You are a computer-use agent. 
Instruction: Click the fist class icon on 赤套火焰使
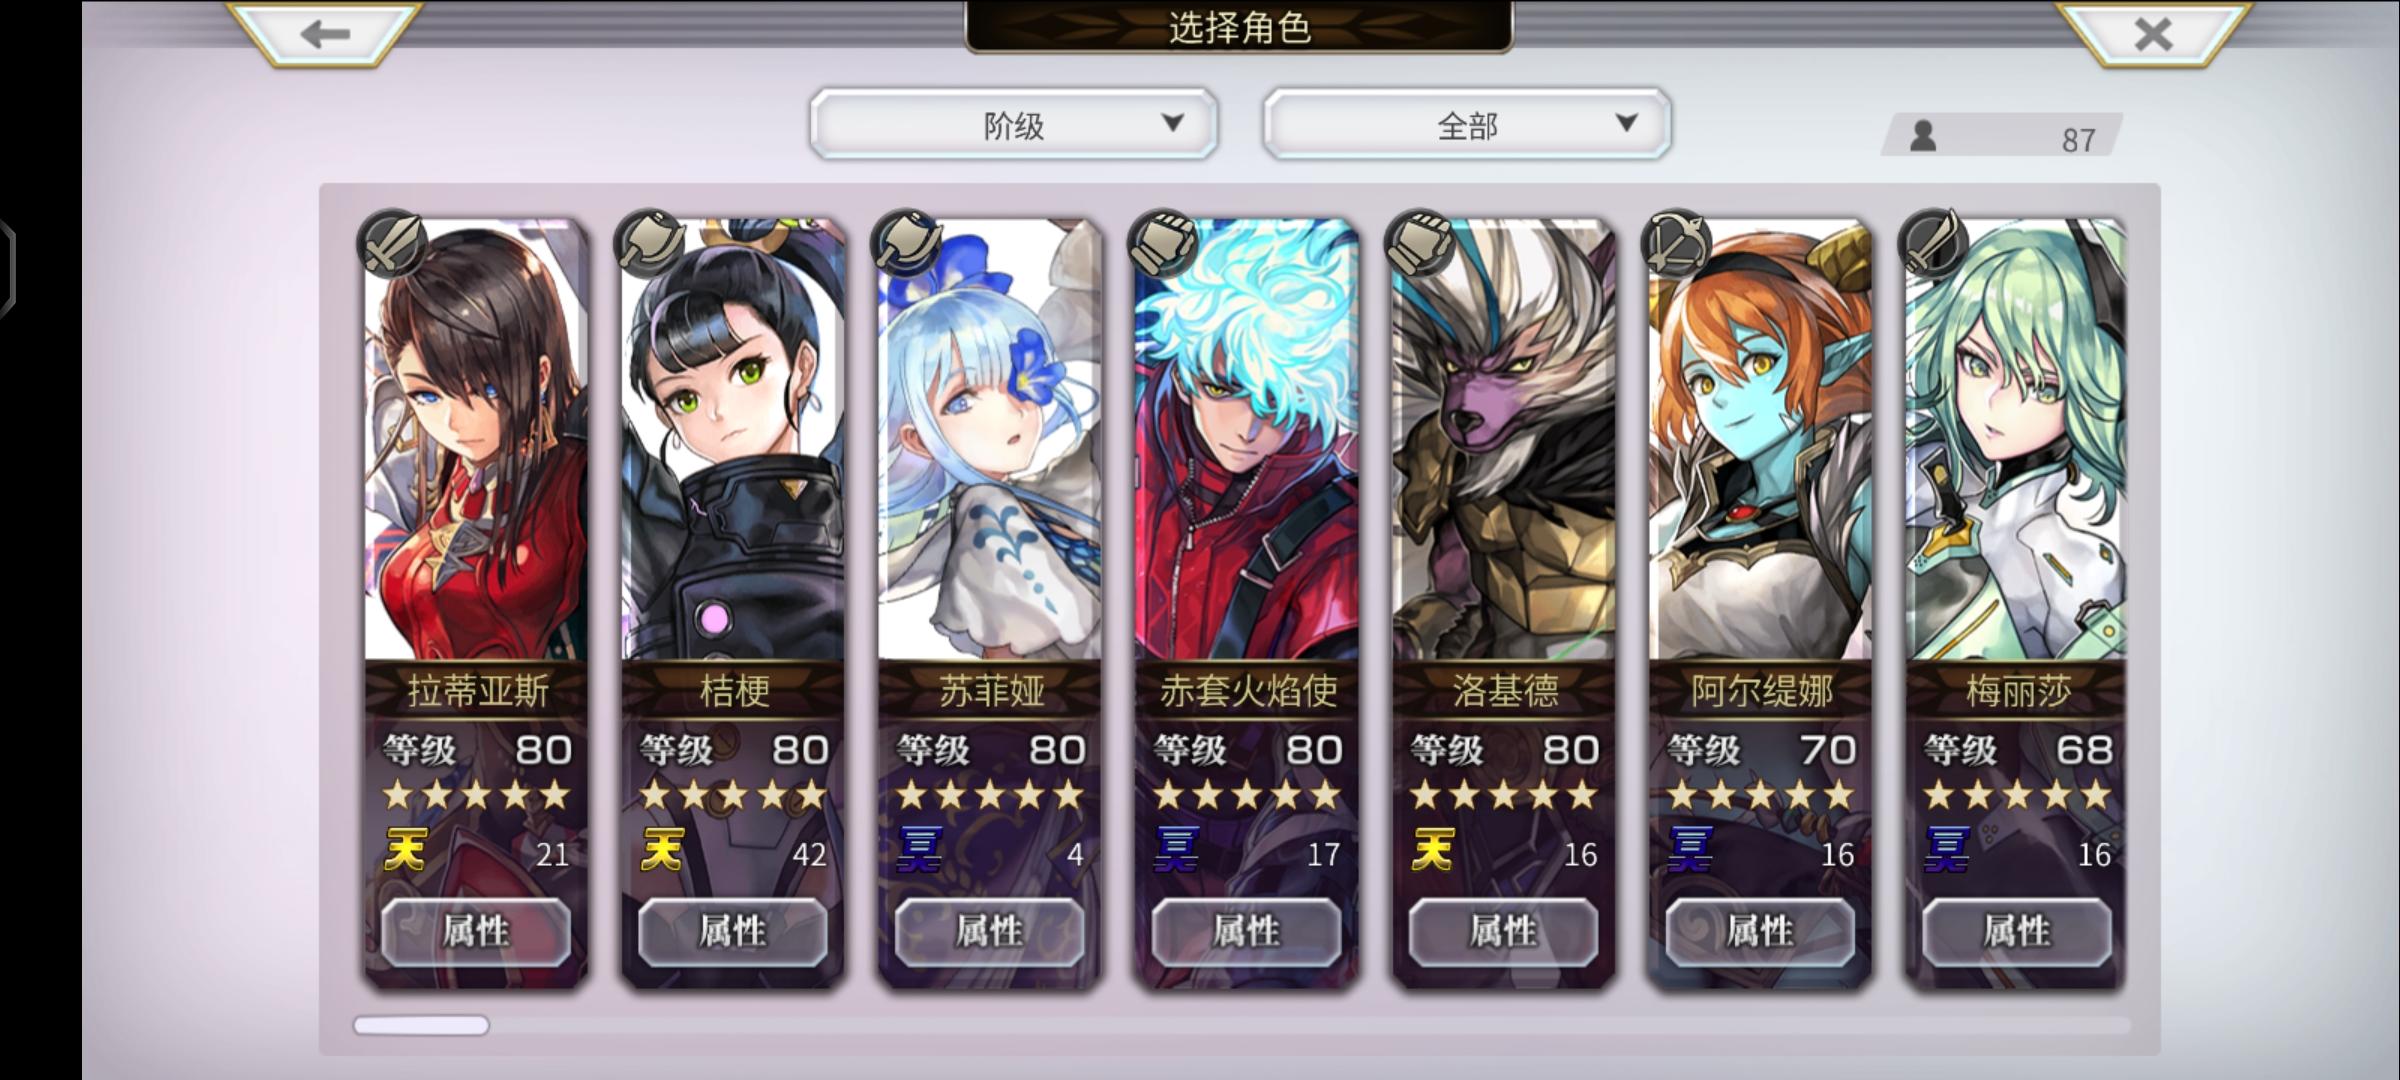click(x=1163, y=243)
